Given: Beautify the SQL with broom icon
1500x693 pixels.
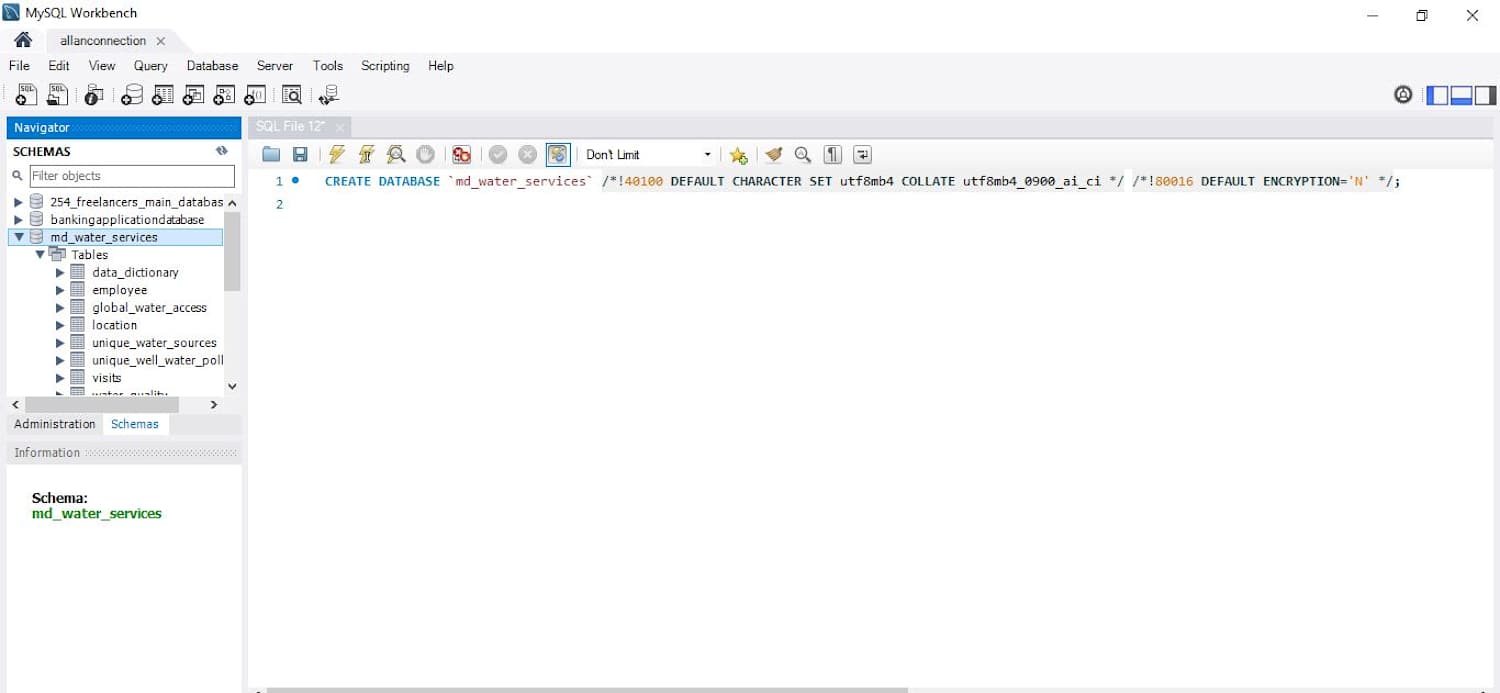Looking at the screenshot, I should coord(773,154).
